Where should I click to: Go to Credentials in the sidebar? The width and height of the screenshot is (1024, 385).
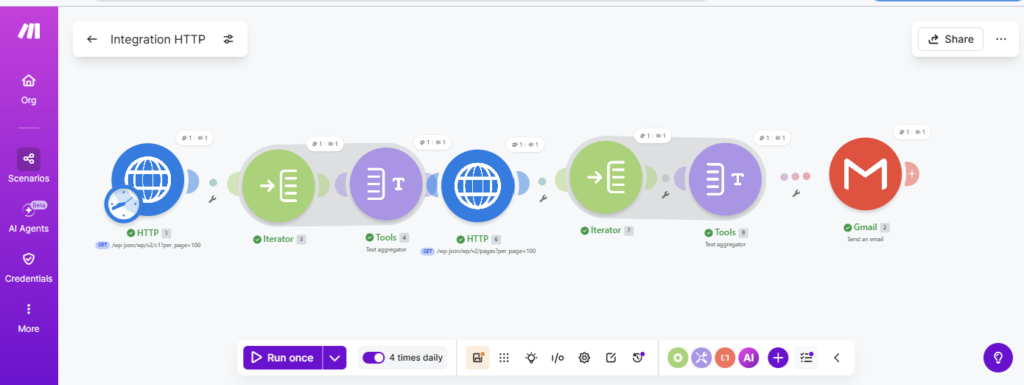point(28,268)
